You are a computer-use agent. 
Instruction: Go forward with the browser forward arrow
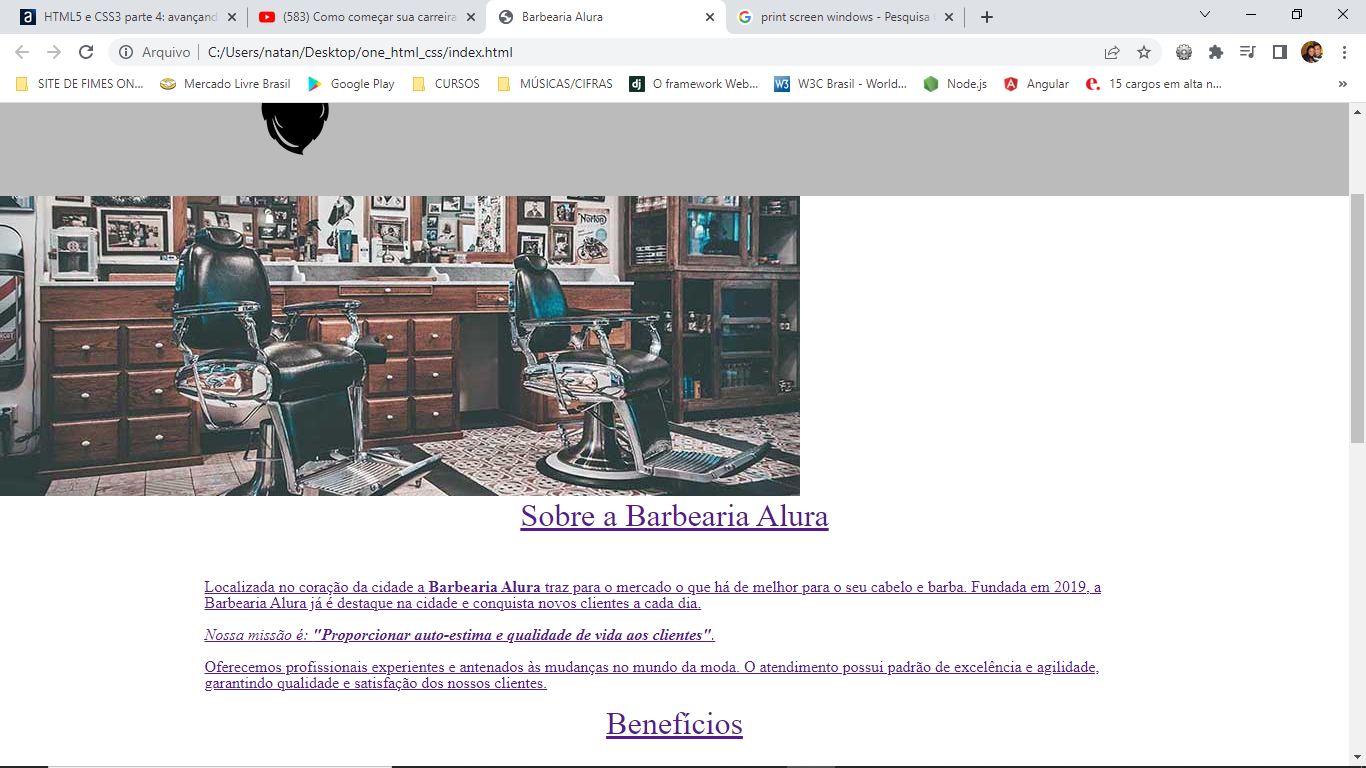(x=54, y=52)
